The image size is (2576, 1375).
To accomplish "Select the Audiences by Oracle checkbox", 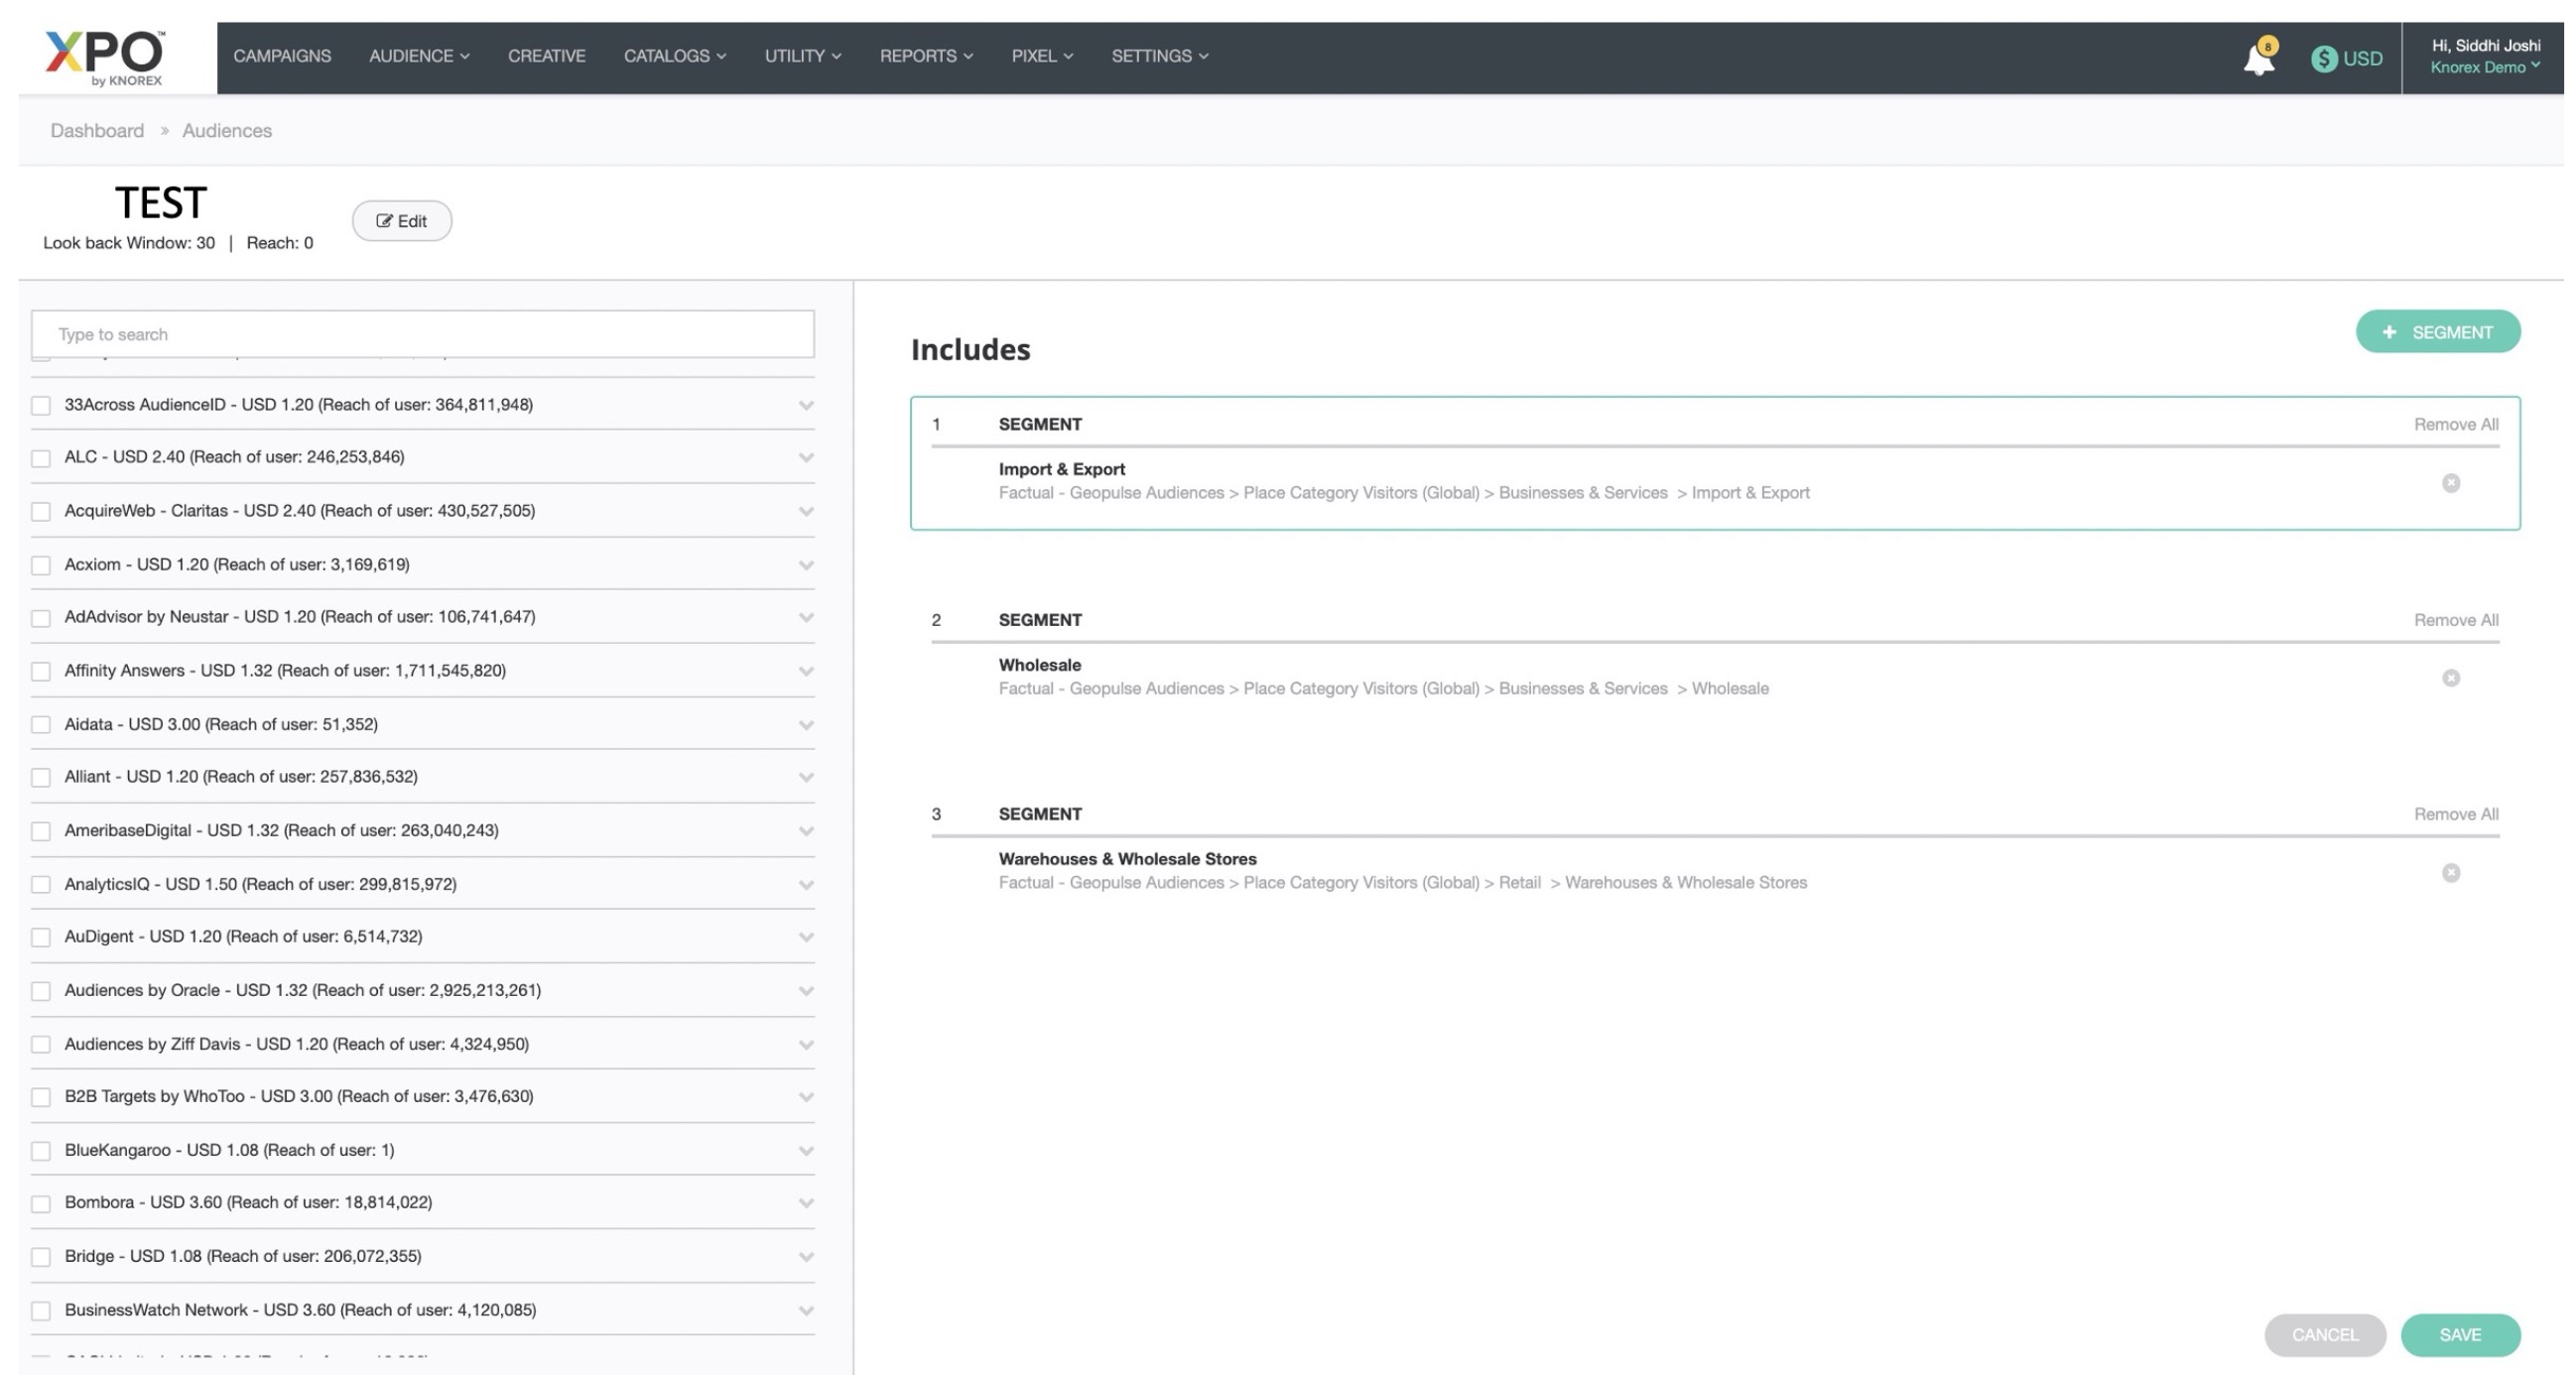I will [x=41, y=991].
